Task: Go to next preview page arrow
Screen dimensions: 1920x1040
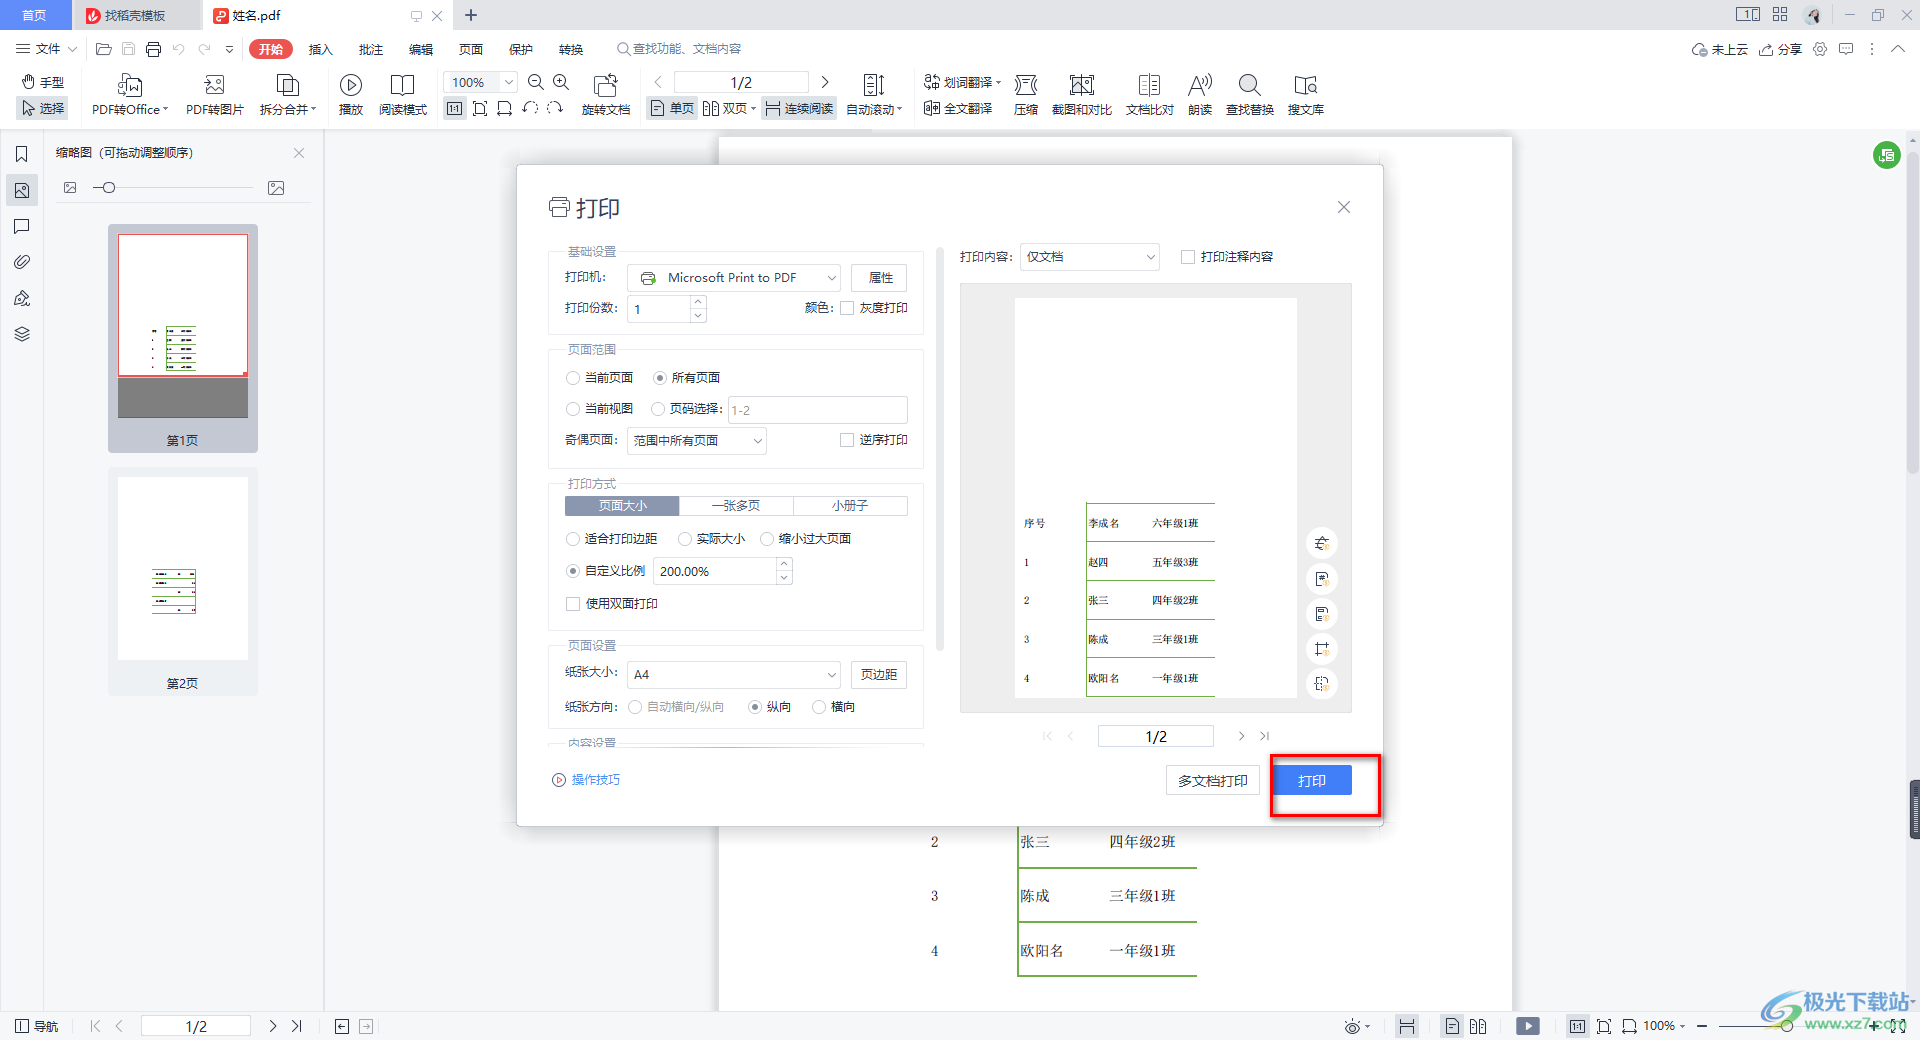Action: point(1242,737)
